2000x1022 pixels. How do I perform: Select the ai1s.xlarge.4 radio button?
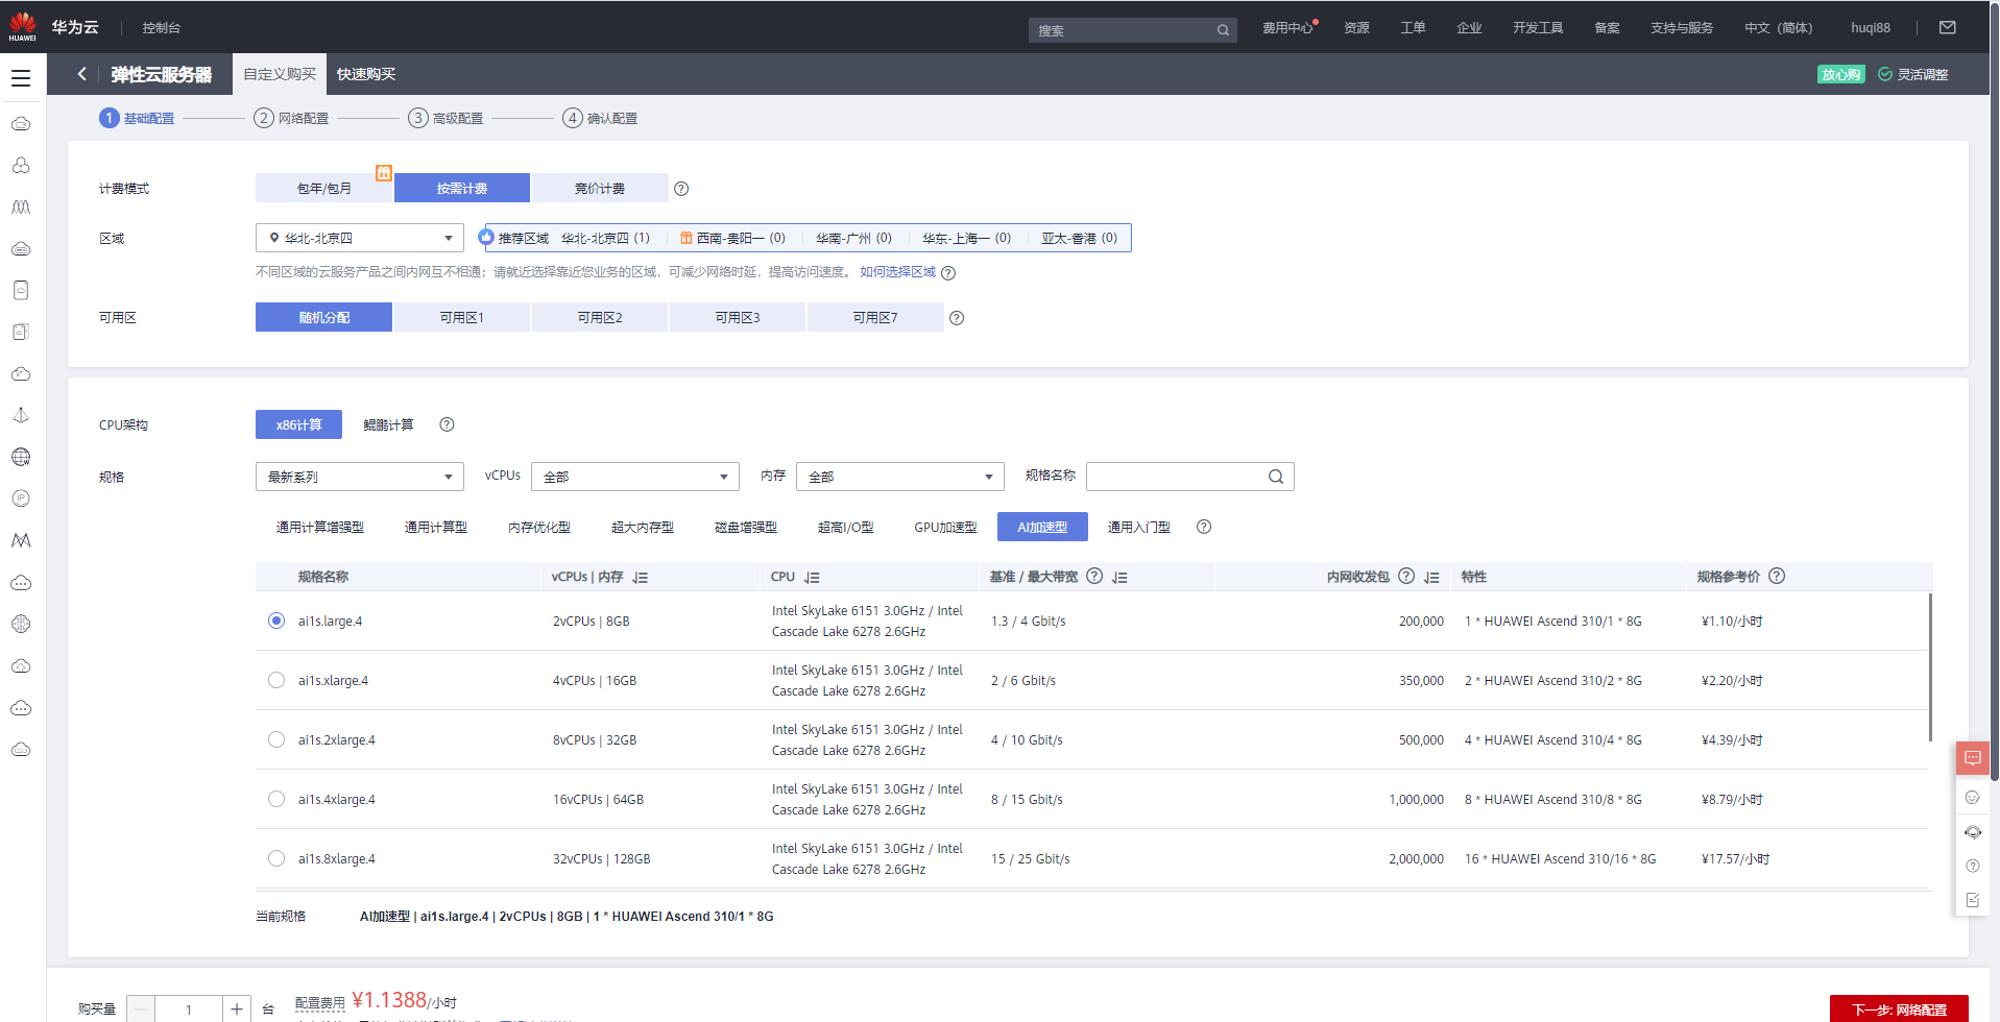pyautogui.click(x=276, y=680)
